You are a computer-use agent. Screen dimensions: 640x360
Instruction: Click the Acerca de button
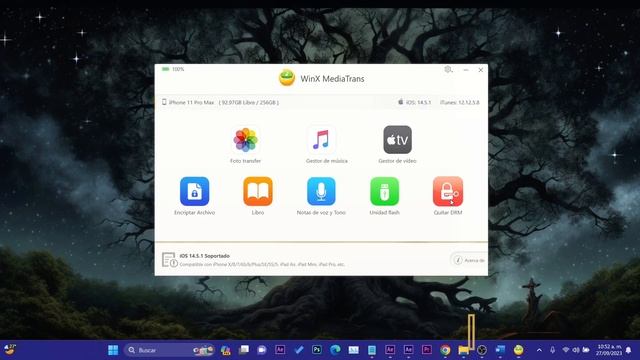[469, 260]
